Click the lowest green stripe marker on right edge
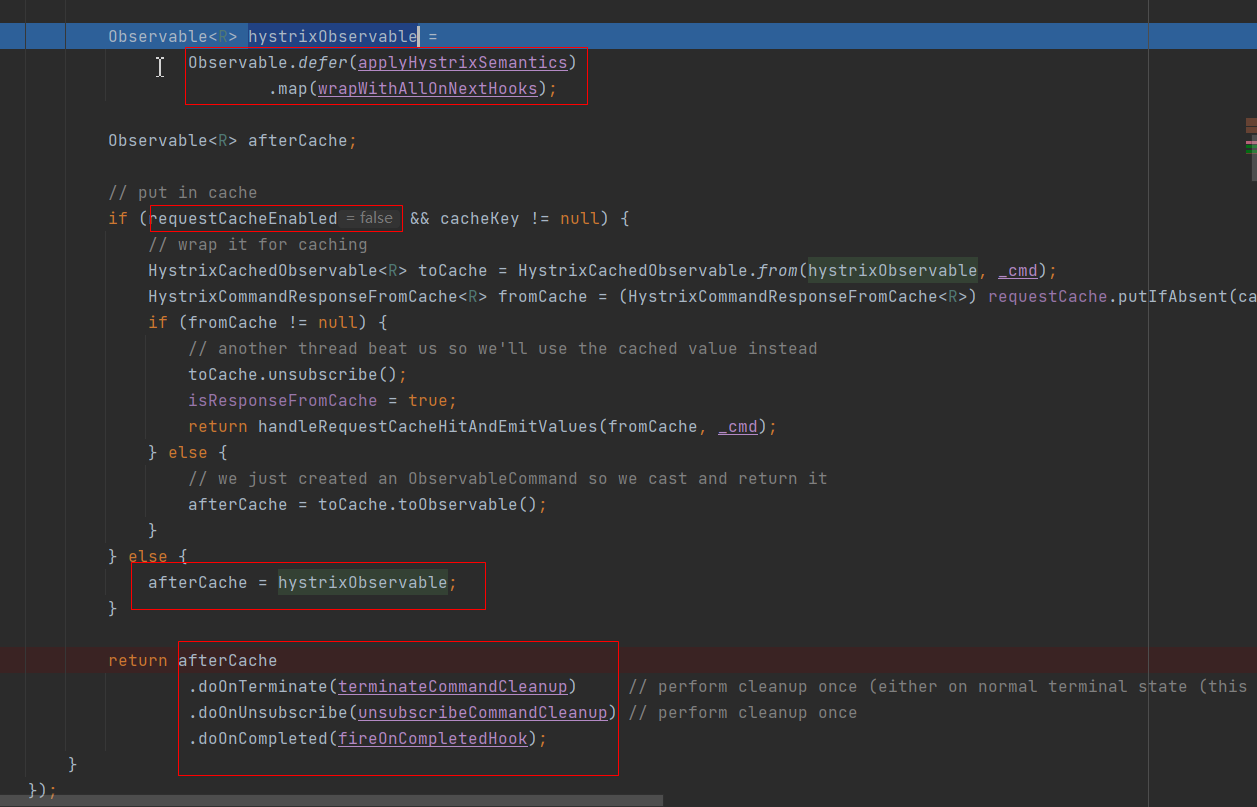This screenshot has width=1257, height=807. [1251, 151]
